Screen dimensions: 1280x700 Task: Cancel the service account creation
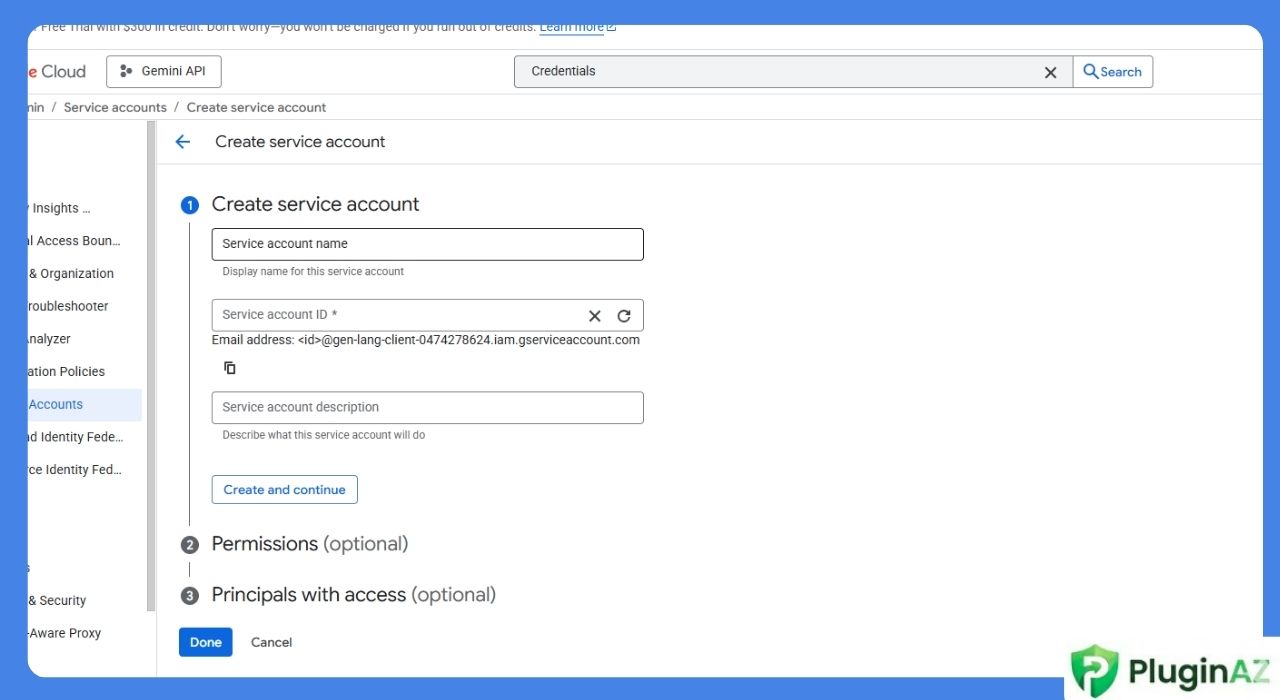271,641
